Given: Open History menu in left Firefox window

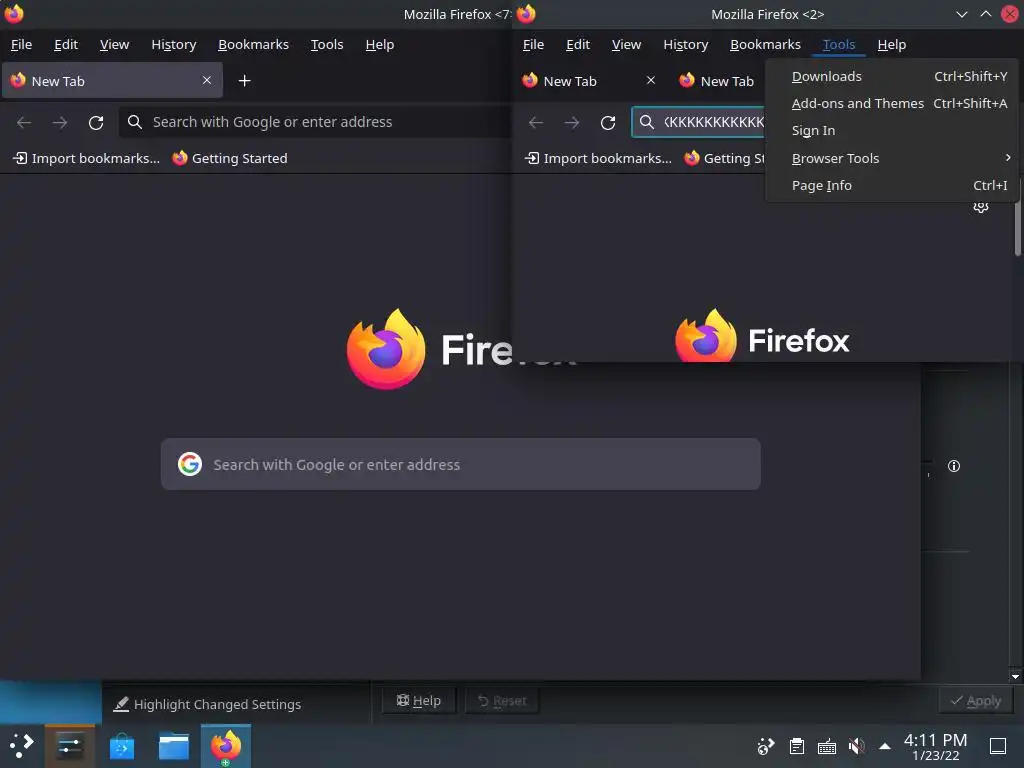Looking at the screenshot, I should tap(174, 44).
